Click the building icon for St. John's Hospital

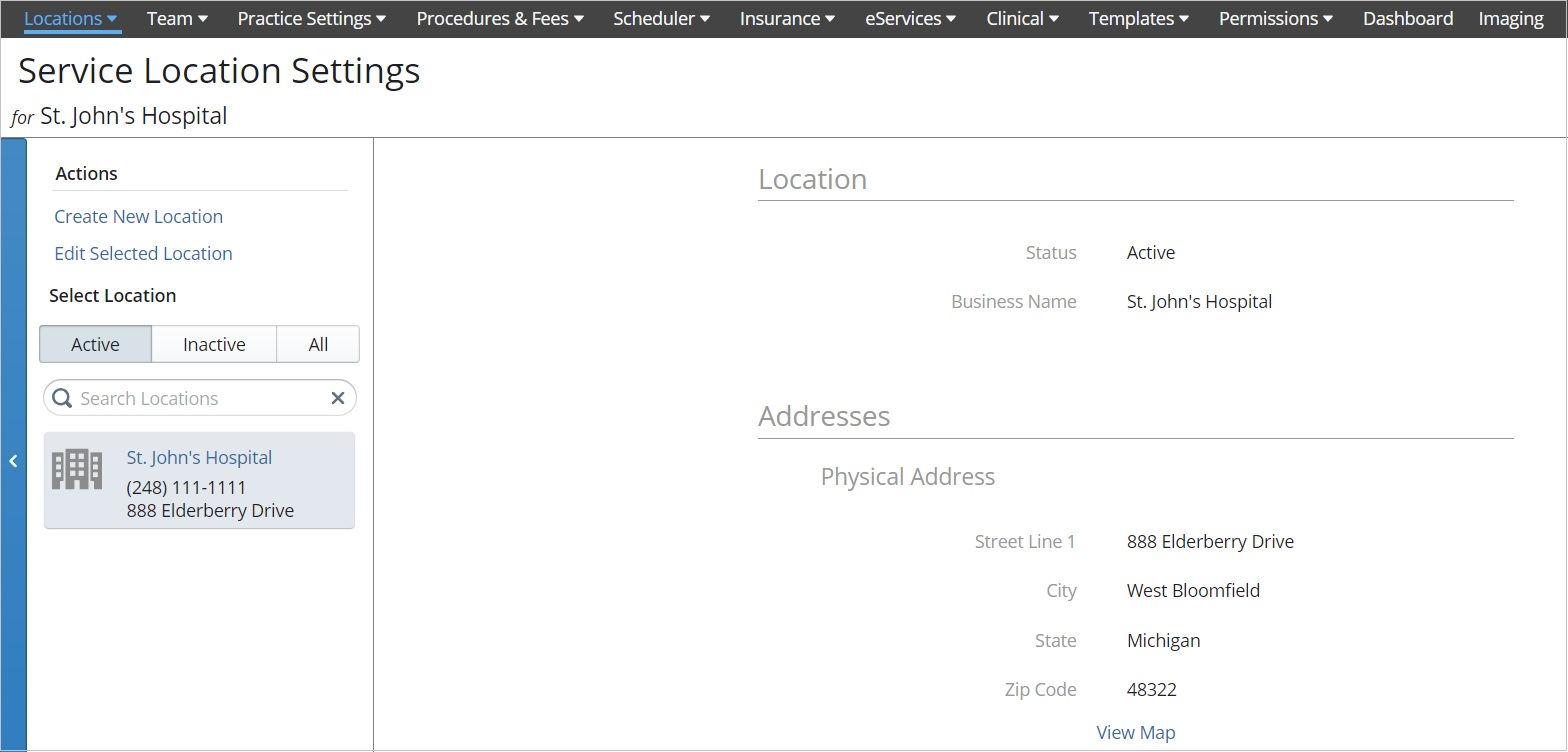77,469
